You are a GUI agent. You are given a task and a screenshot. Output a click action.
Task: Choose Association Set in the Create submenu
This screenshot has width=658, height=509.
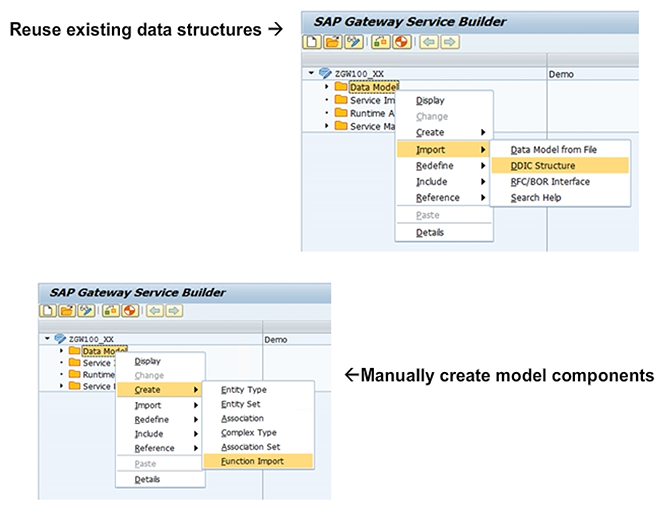250,447
